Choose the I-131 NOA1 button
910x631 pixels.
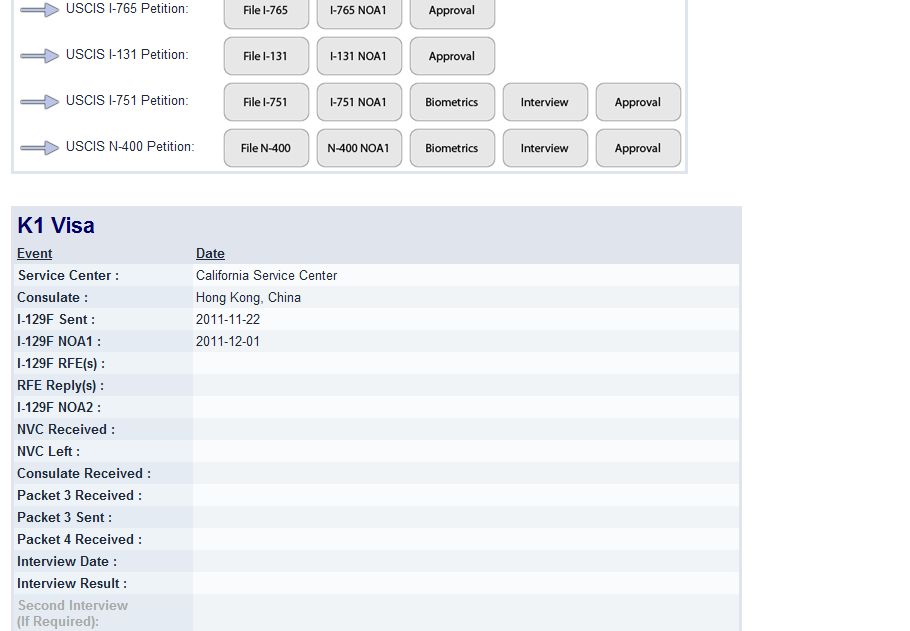(x=359, y=56)
